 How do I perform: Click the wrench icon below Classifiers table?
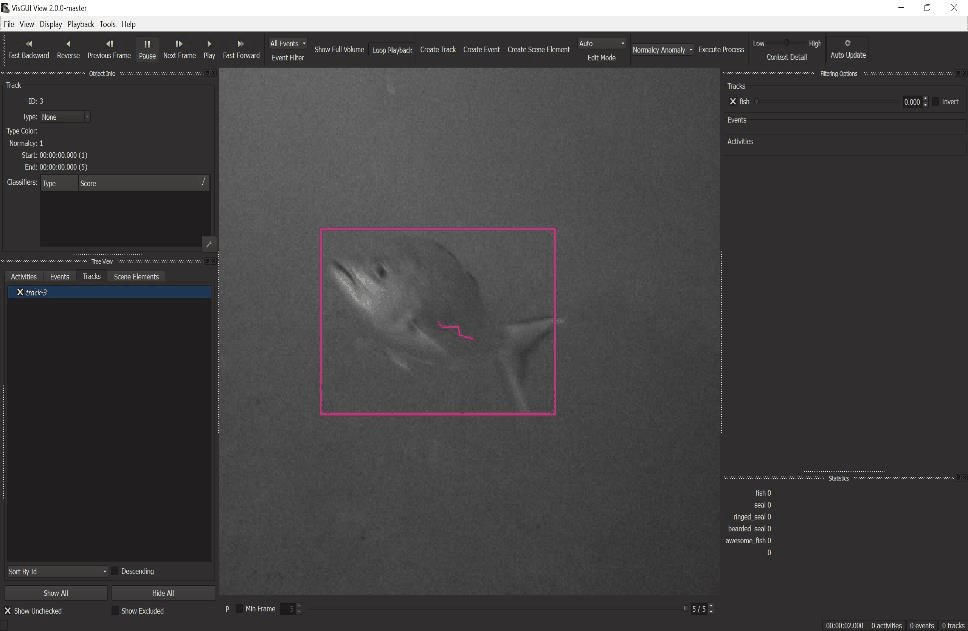coord(209,243)
